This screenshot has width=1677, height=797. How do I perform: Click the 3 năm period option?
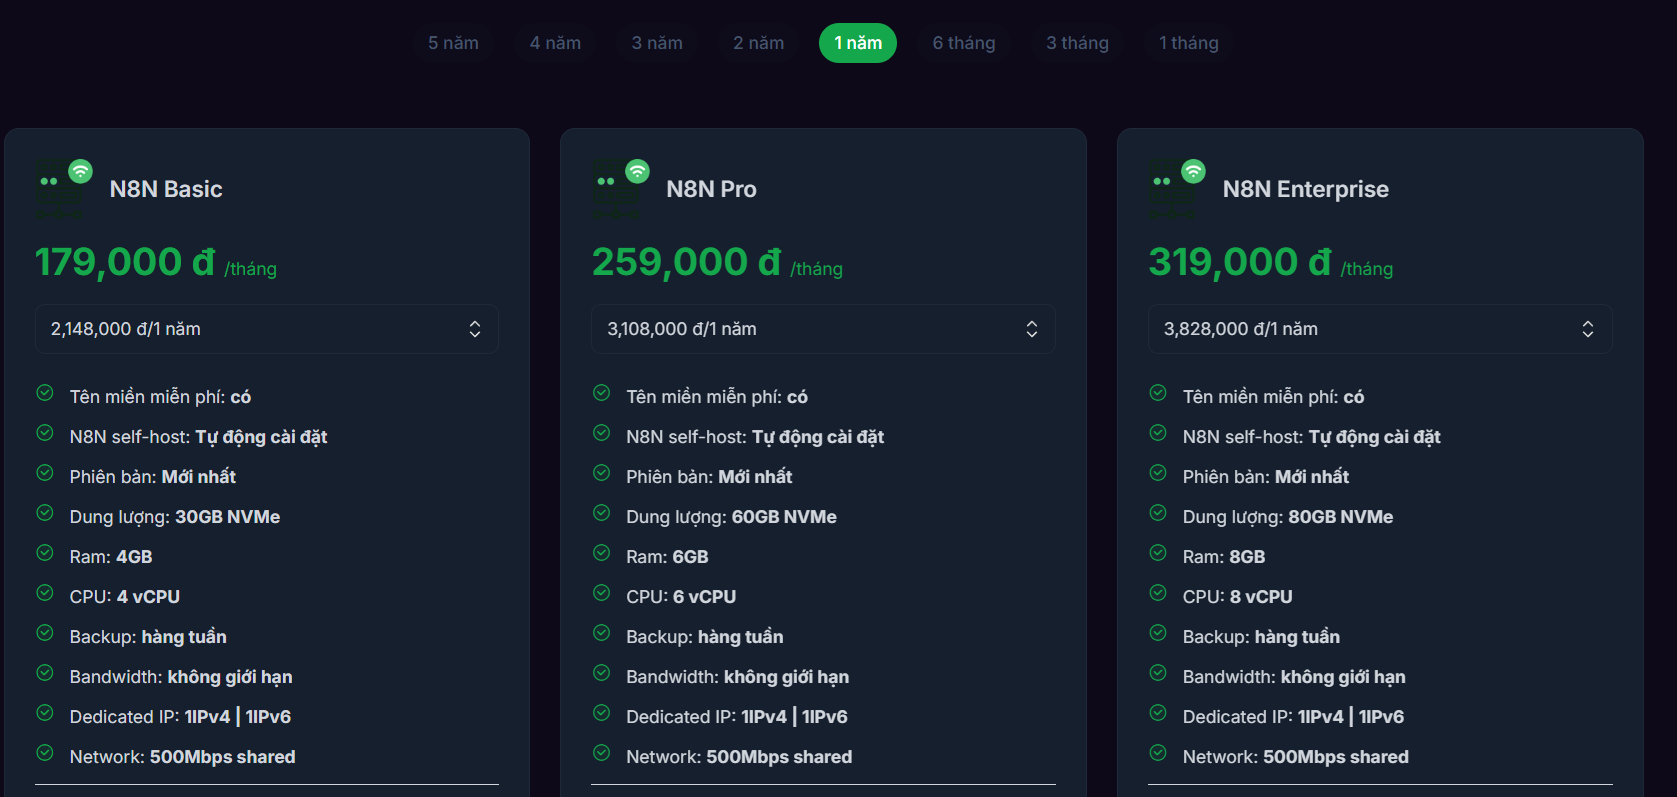click(x=657, y=43)
